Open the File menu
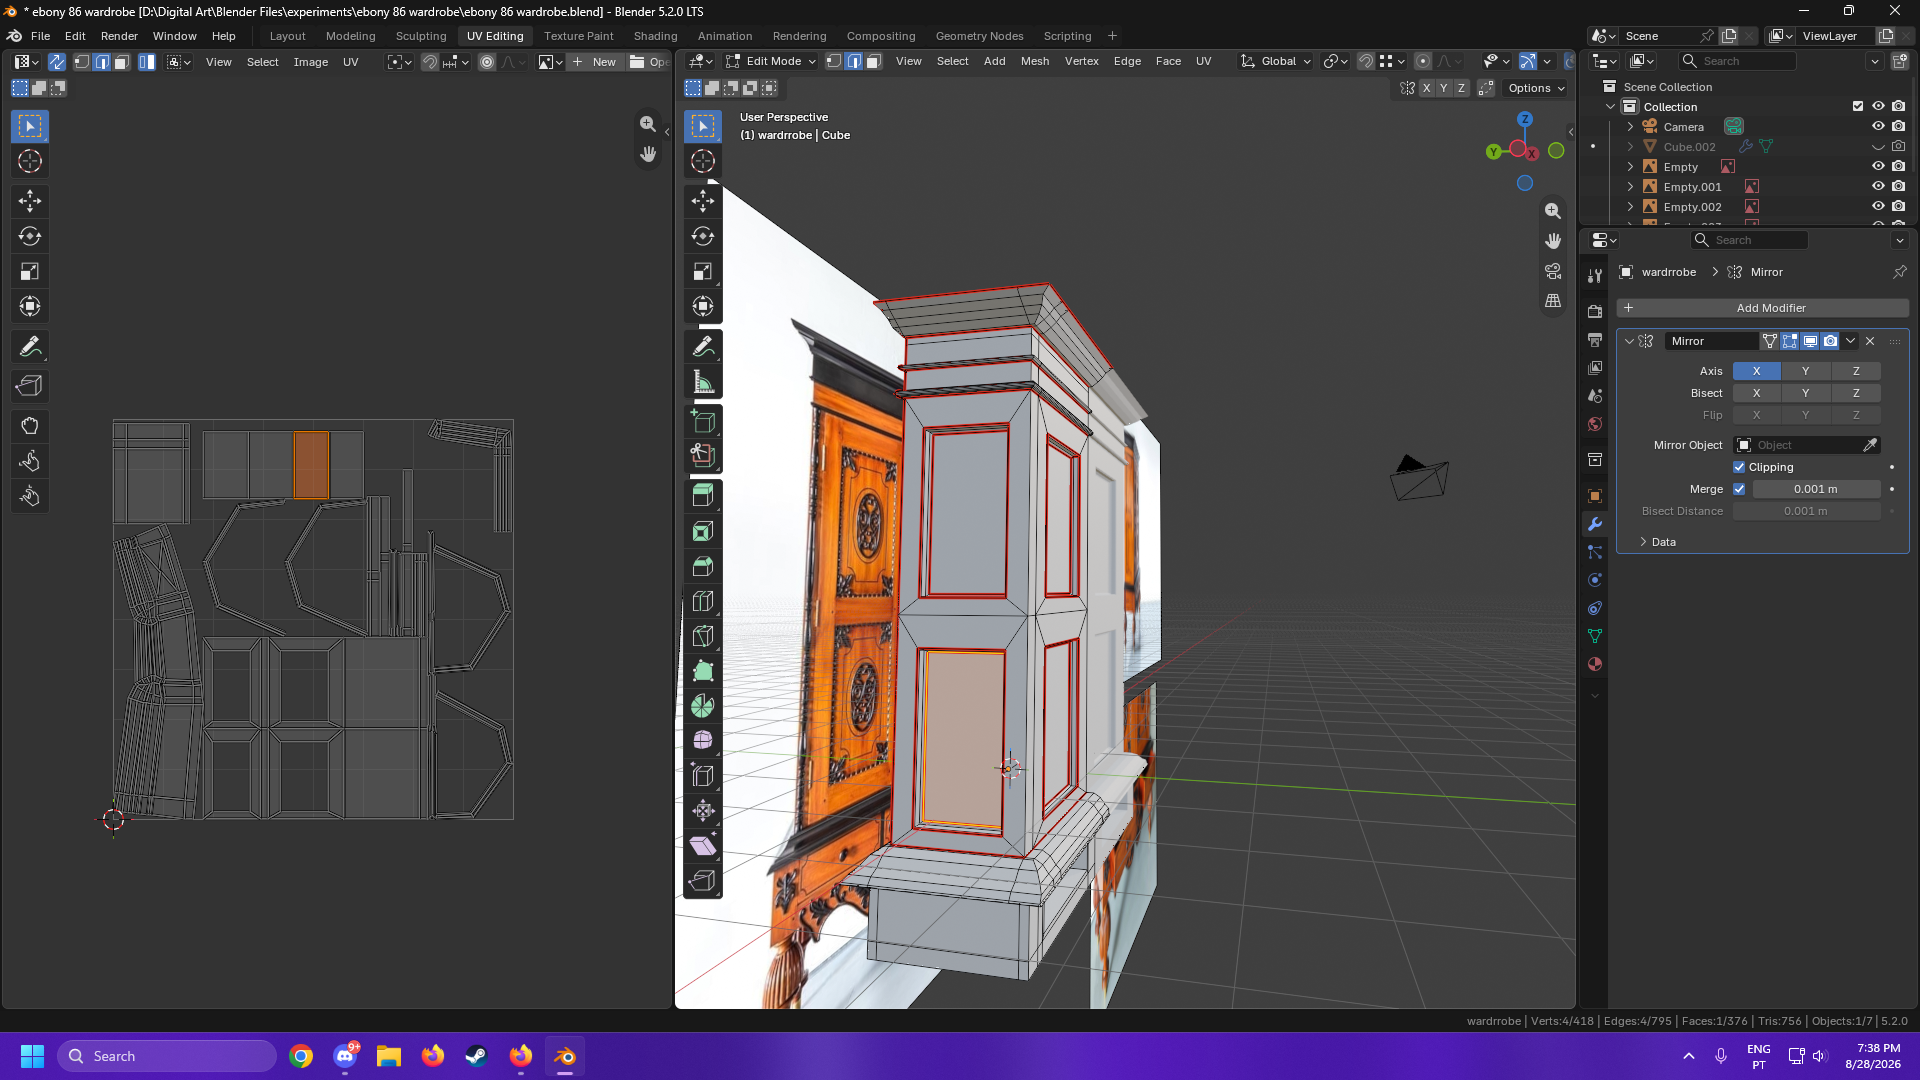Image resolution: width=1920 pixels, height=1080 pixels. click(x=40, y=36)
